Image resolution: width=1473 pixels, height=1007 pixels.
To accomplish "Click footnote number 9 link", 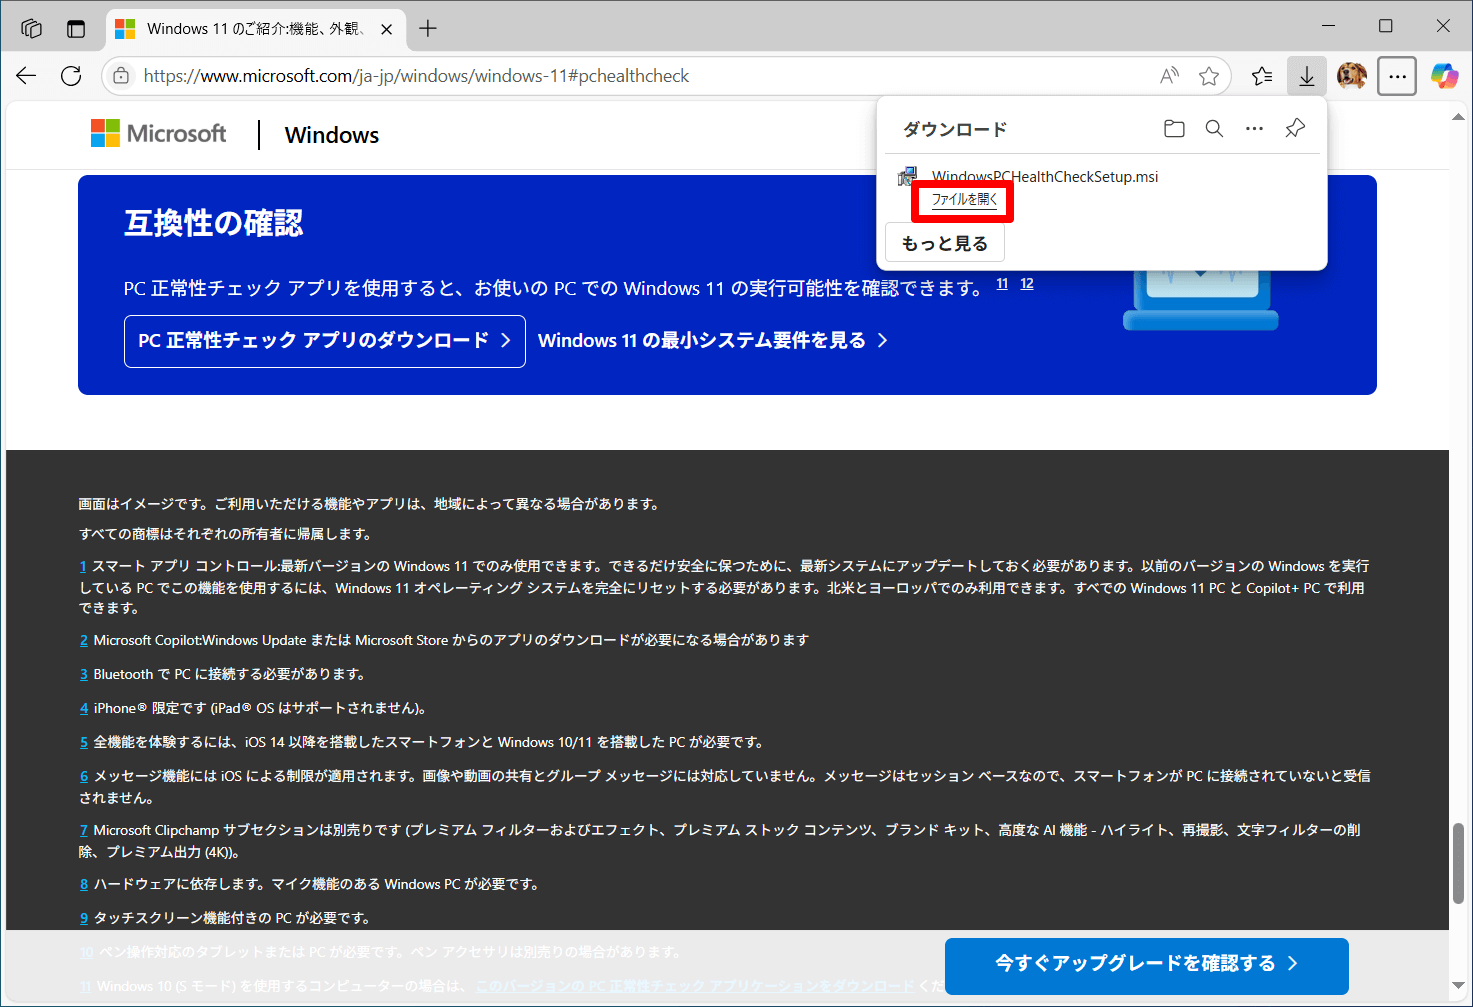I will (84, 918).
